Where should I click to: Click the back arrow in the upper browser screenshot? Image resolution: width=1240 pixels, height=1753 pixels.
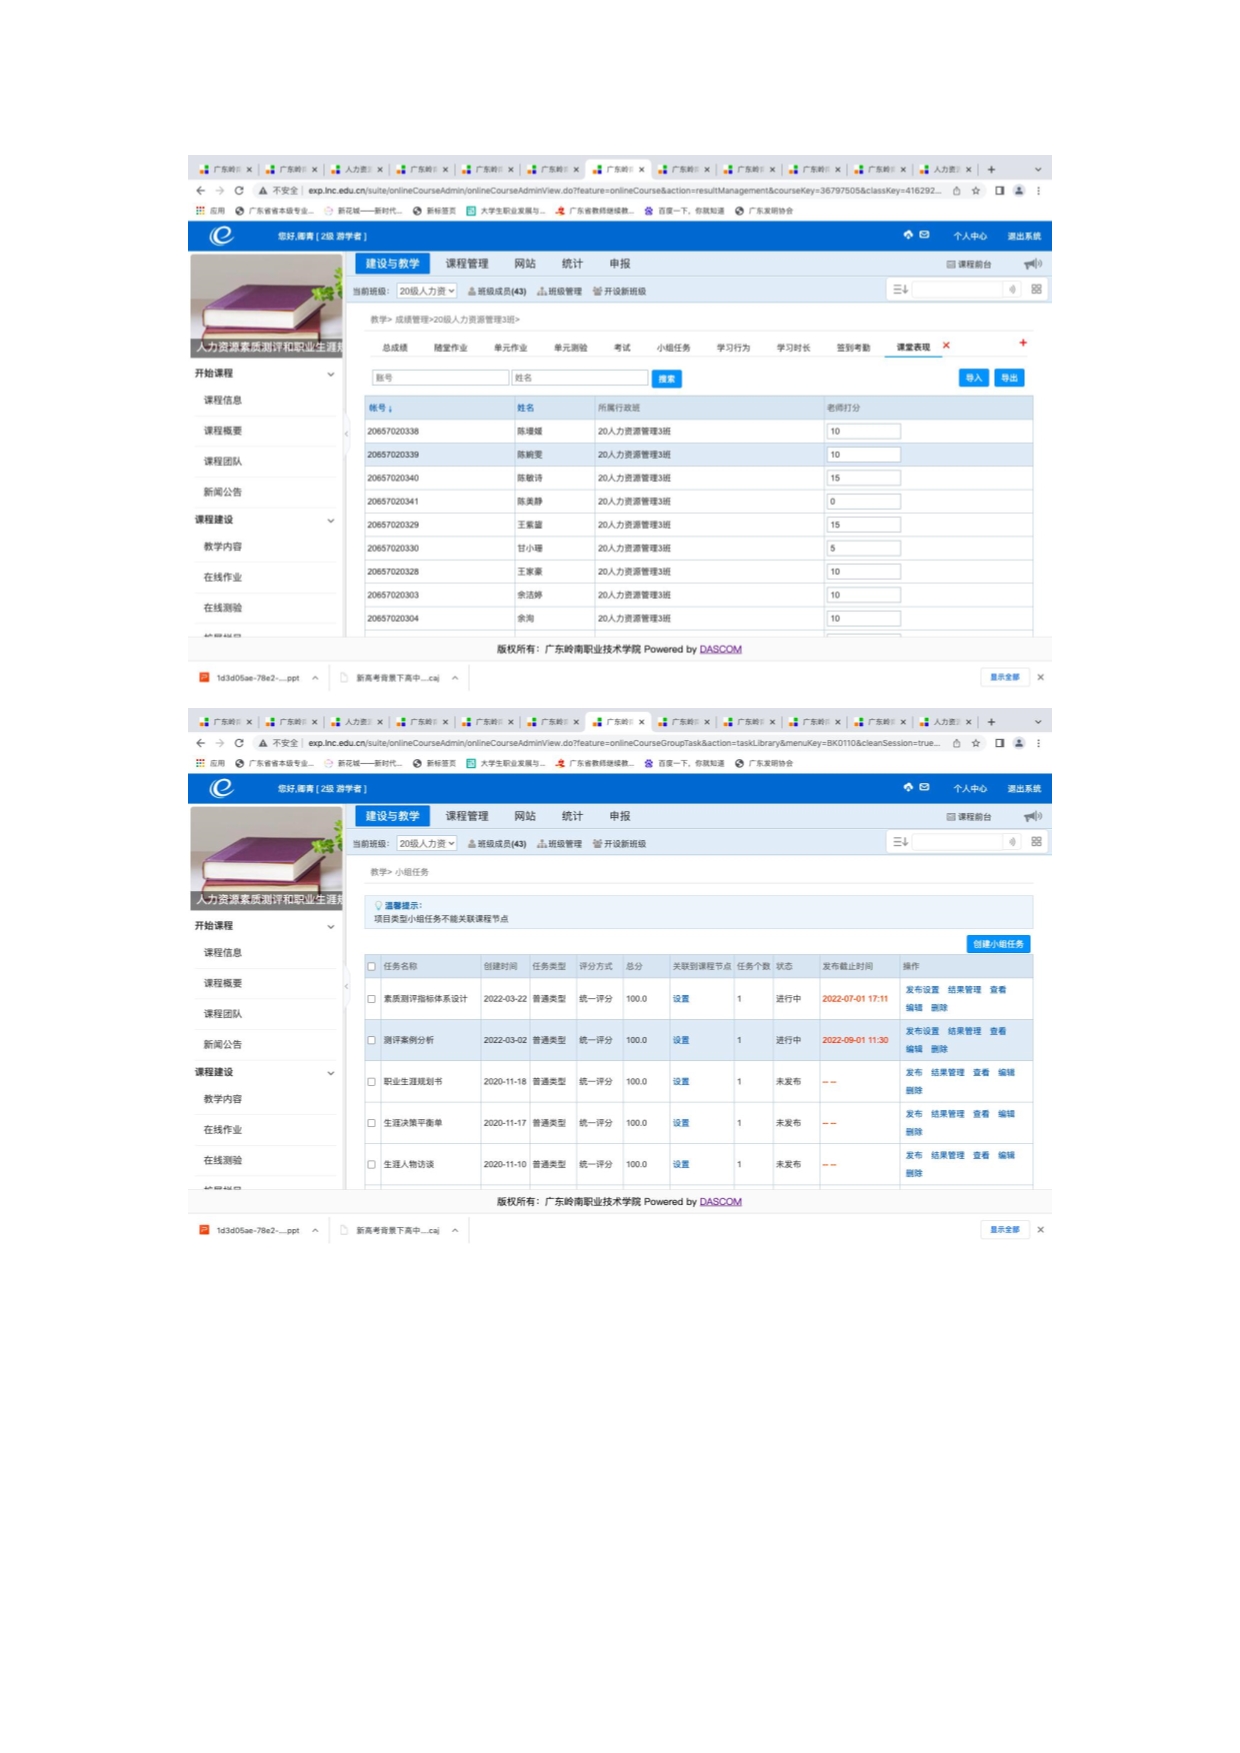201,190
